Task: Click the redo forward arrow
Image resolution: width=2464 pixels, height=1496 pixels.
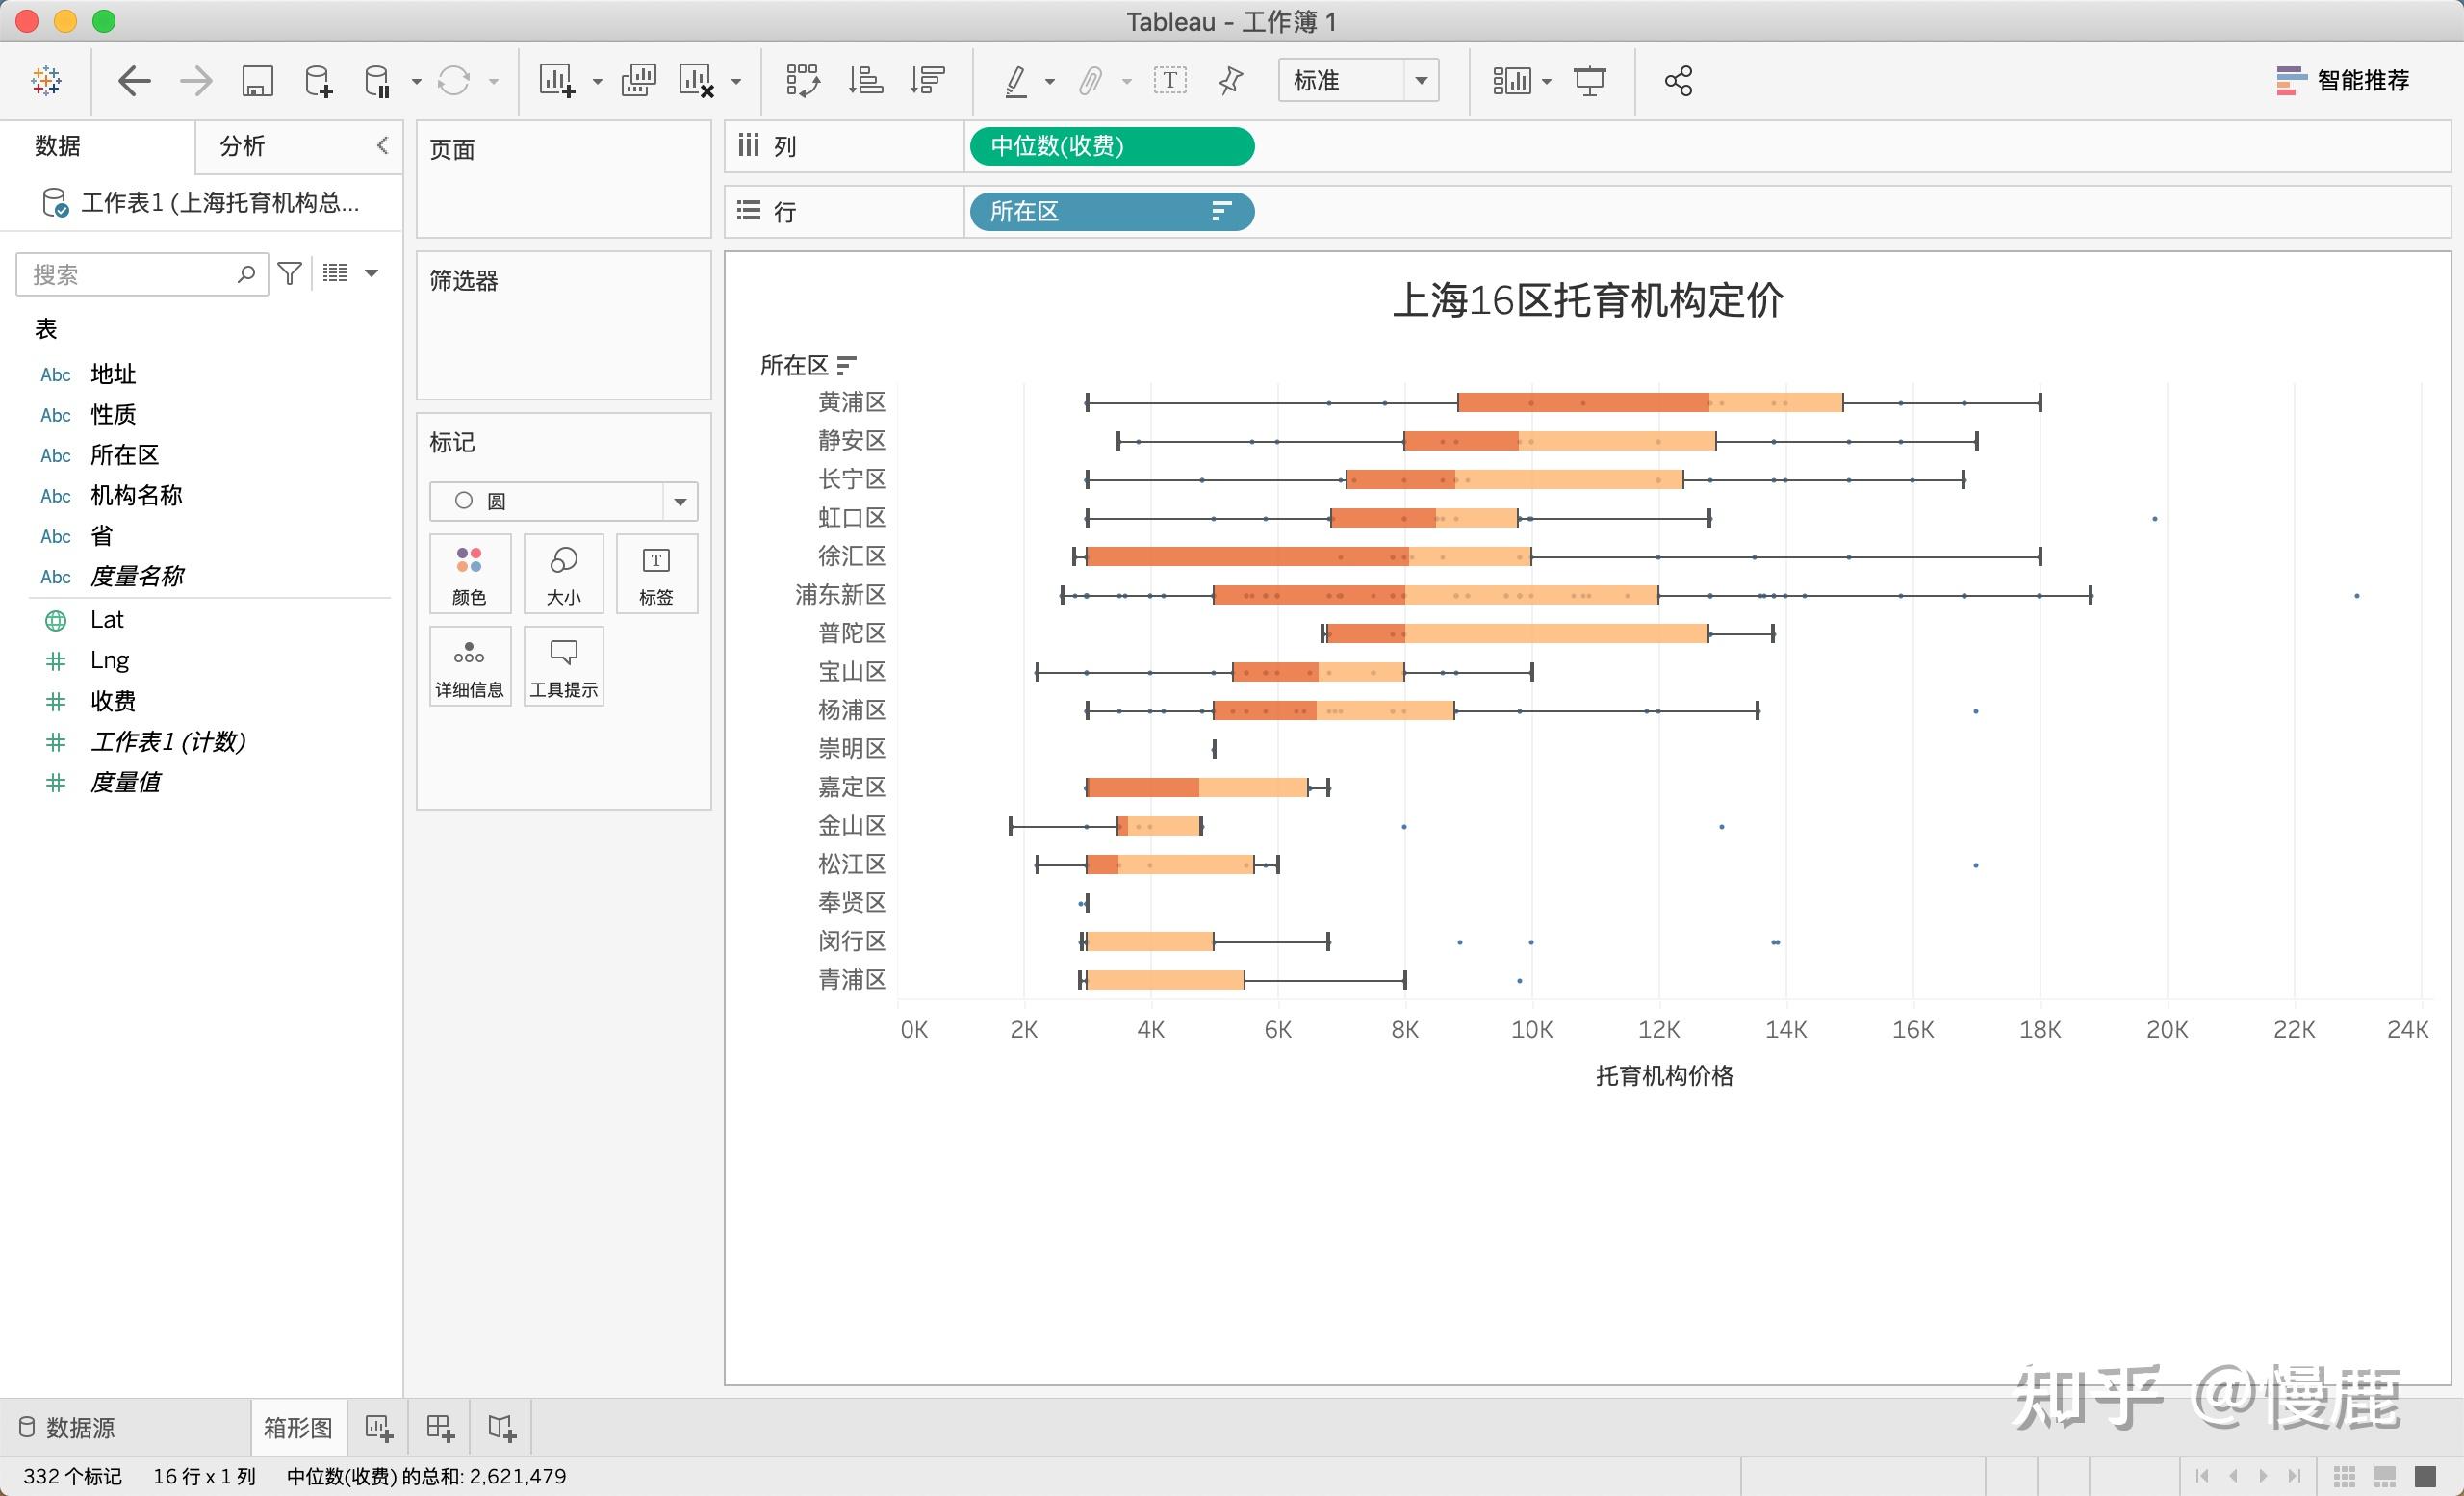Action: tap(196, 80)
